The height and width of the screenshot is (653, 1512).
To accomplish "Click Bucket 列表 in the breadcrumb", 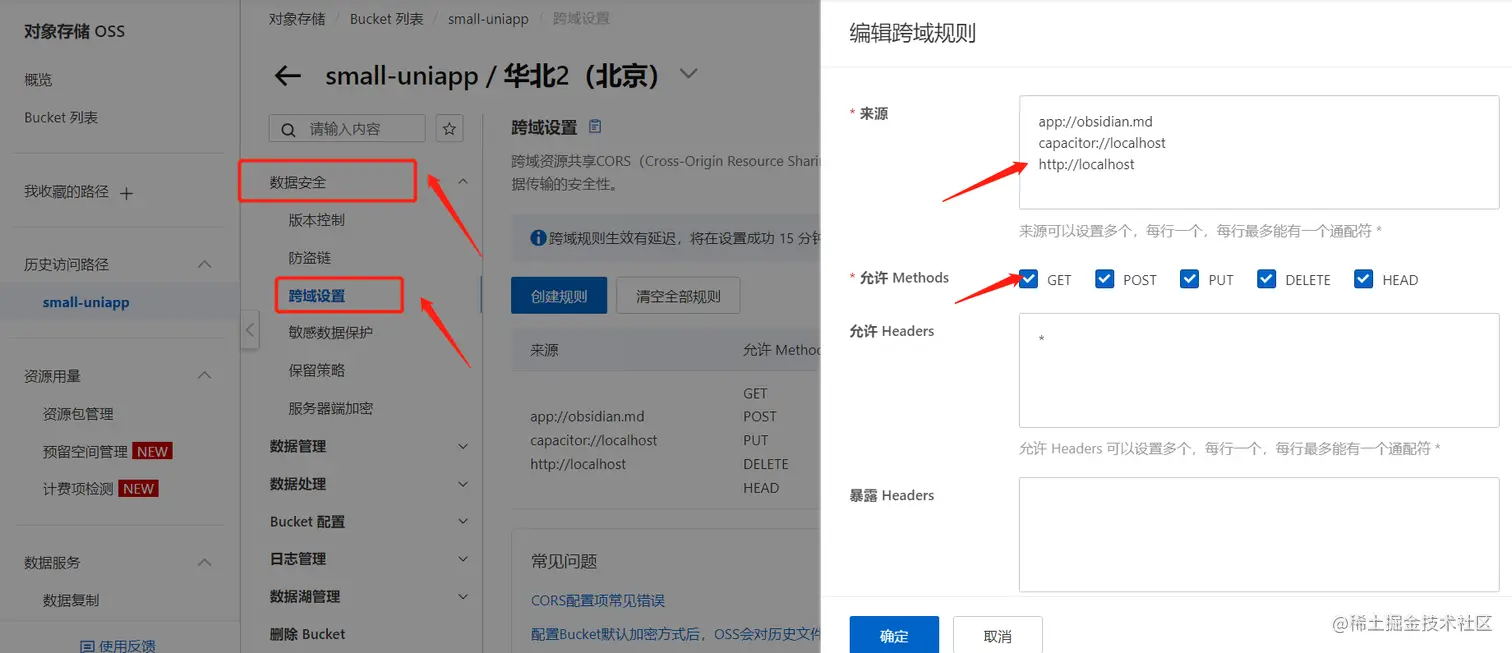I will [387, 19].
